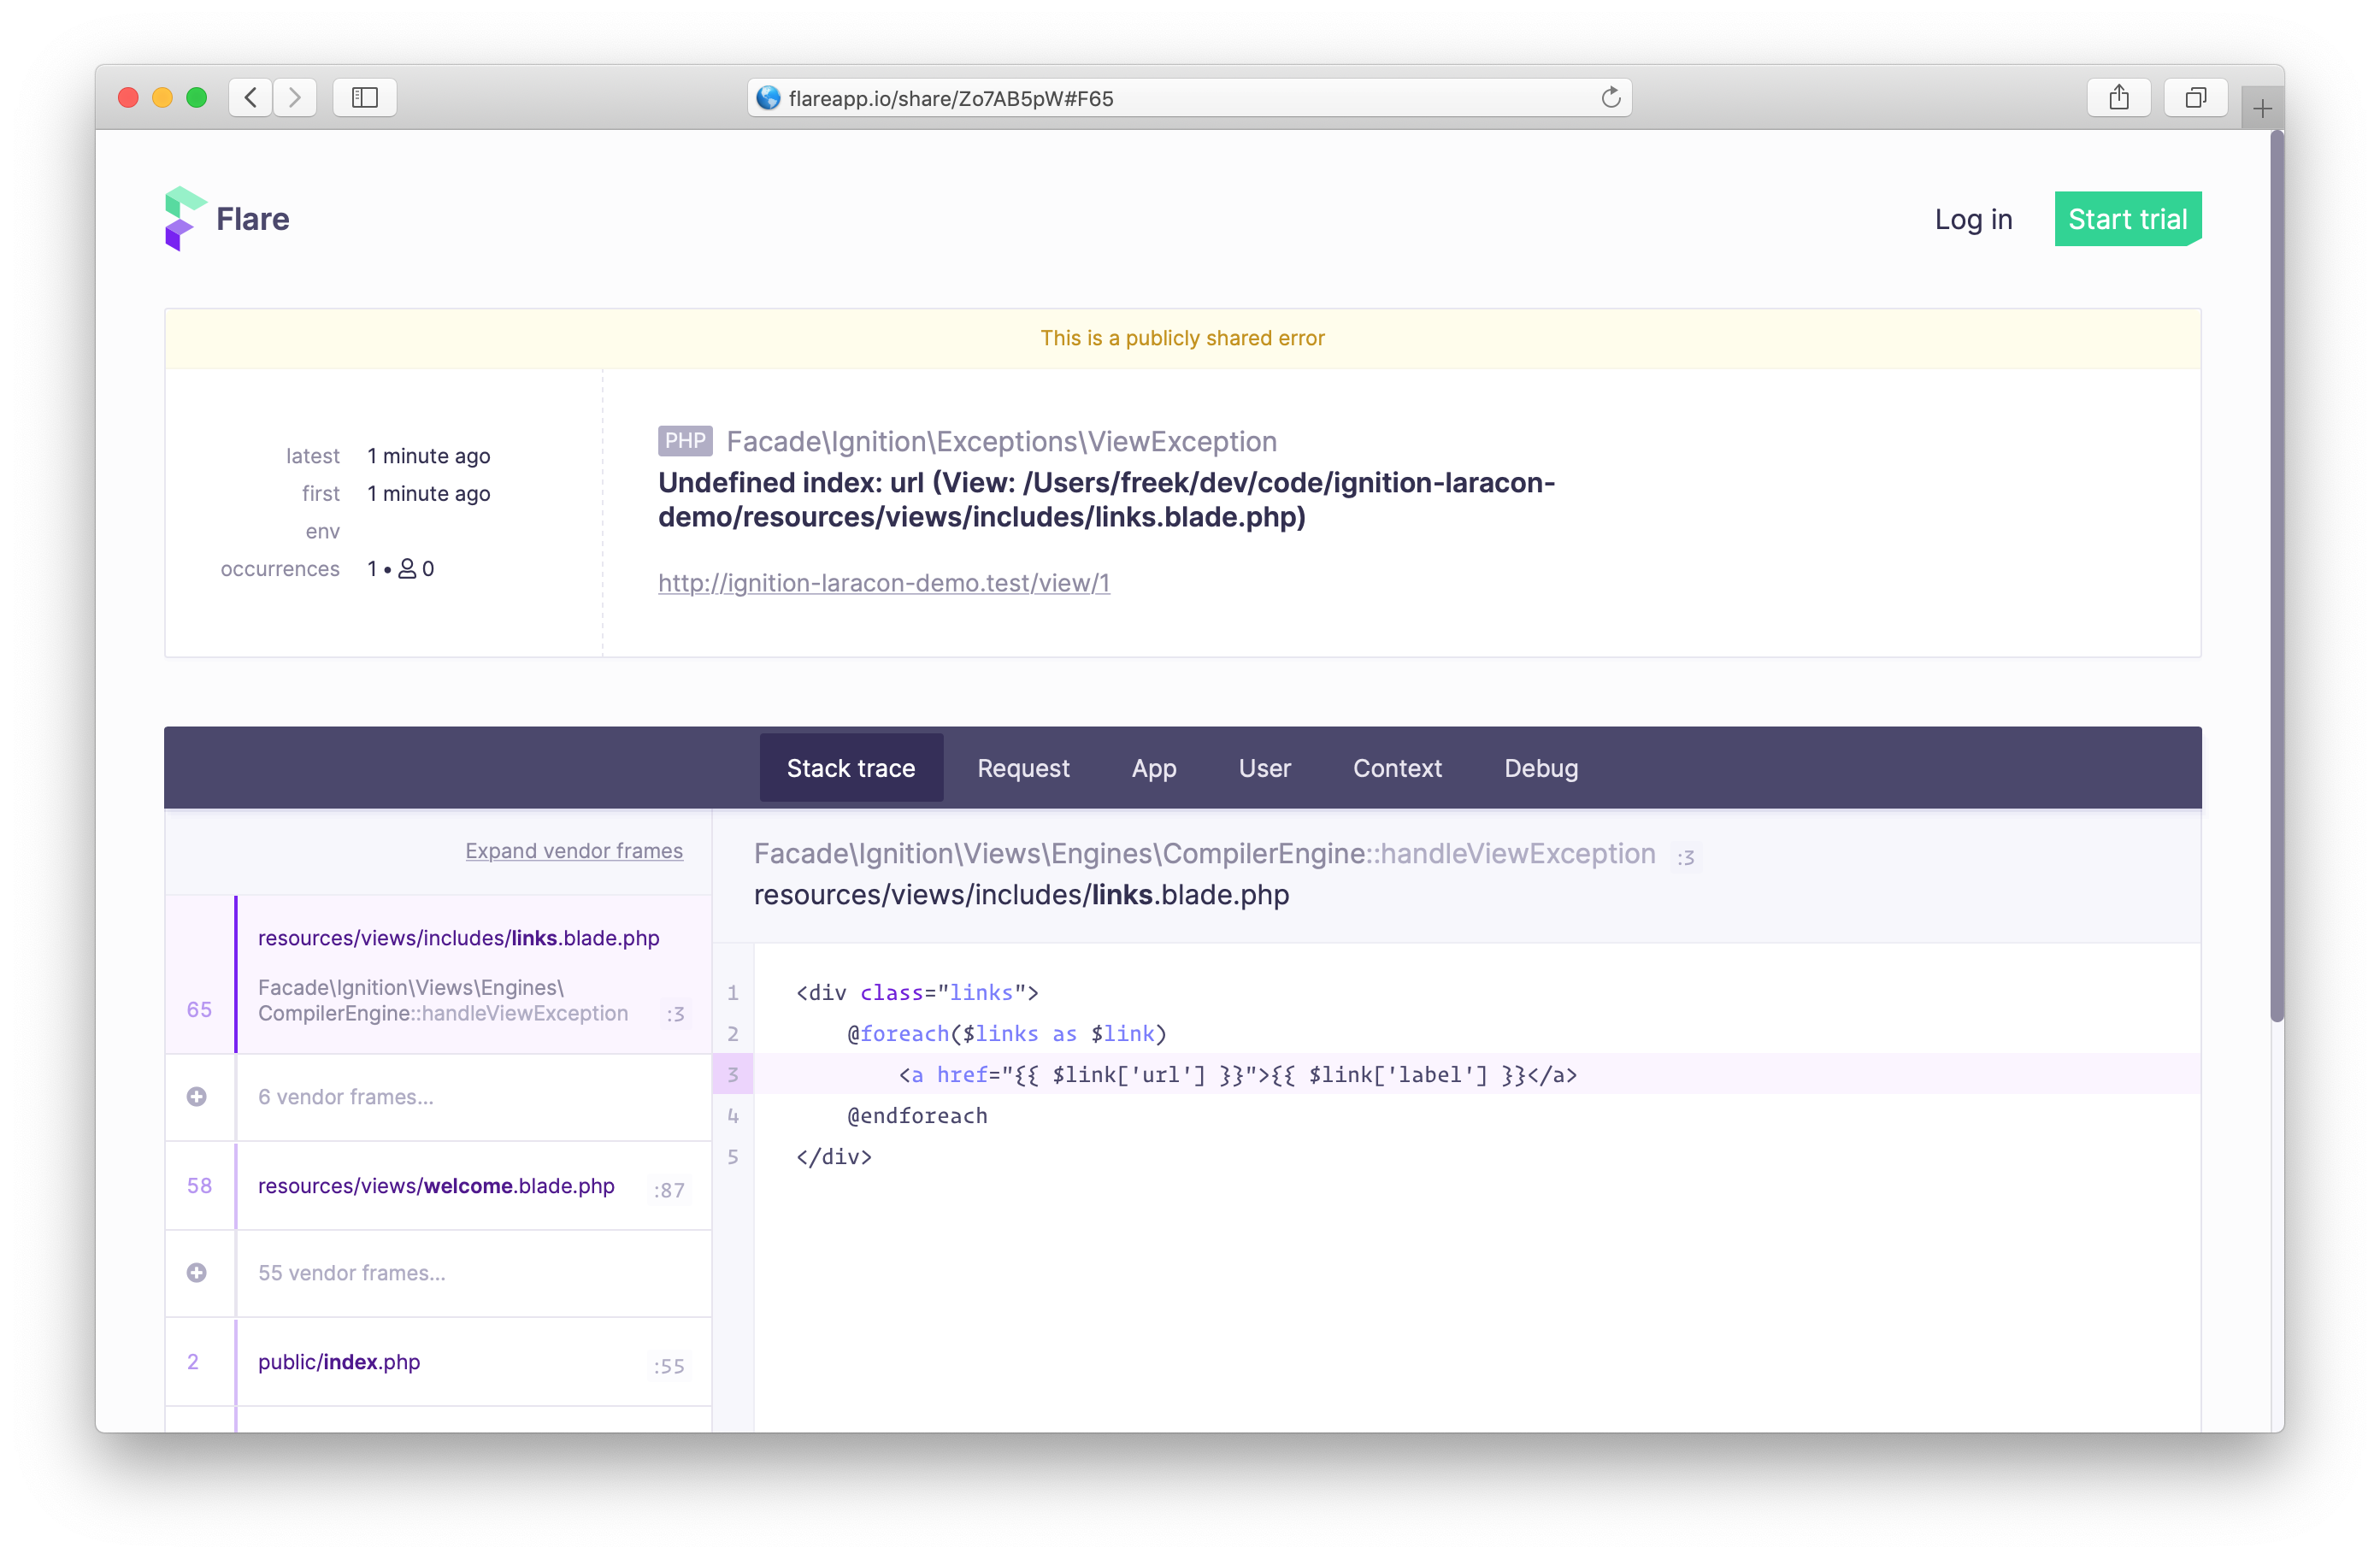Click the Log in link
This screenshot has width=2380, height=1559.
(1973, 219)
